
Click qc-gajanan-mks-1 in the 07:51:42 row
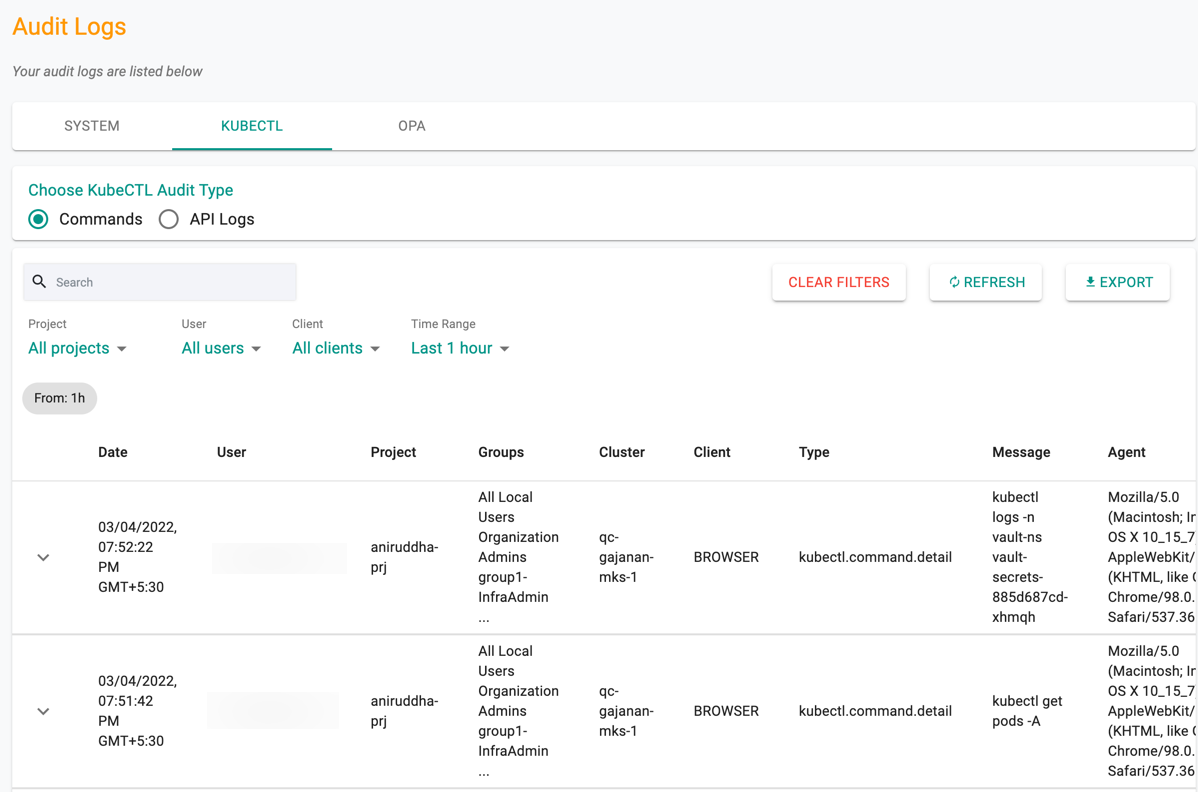point(627,711)
